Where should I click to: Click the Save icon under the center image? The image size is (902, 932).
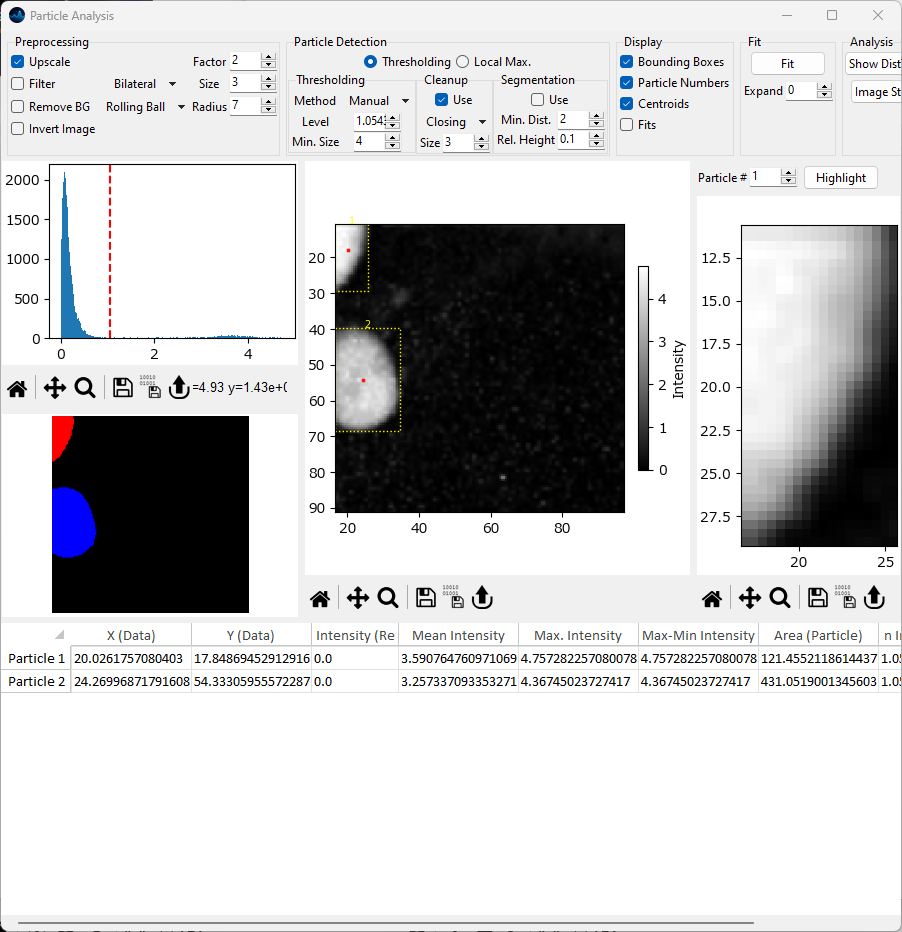coord(425,598)
